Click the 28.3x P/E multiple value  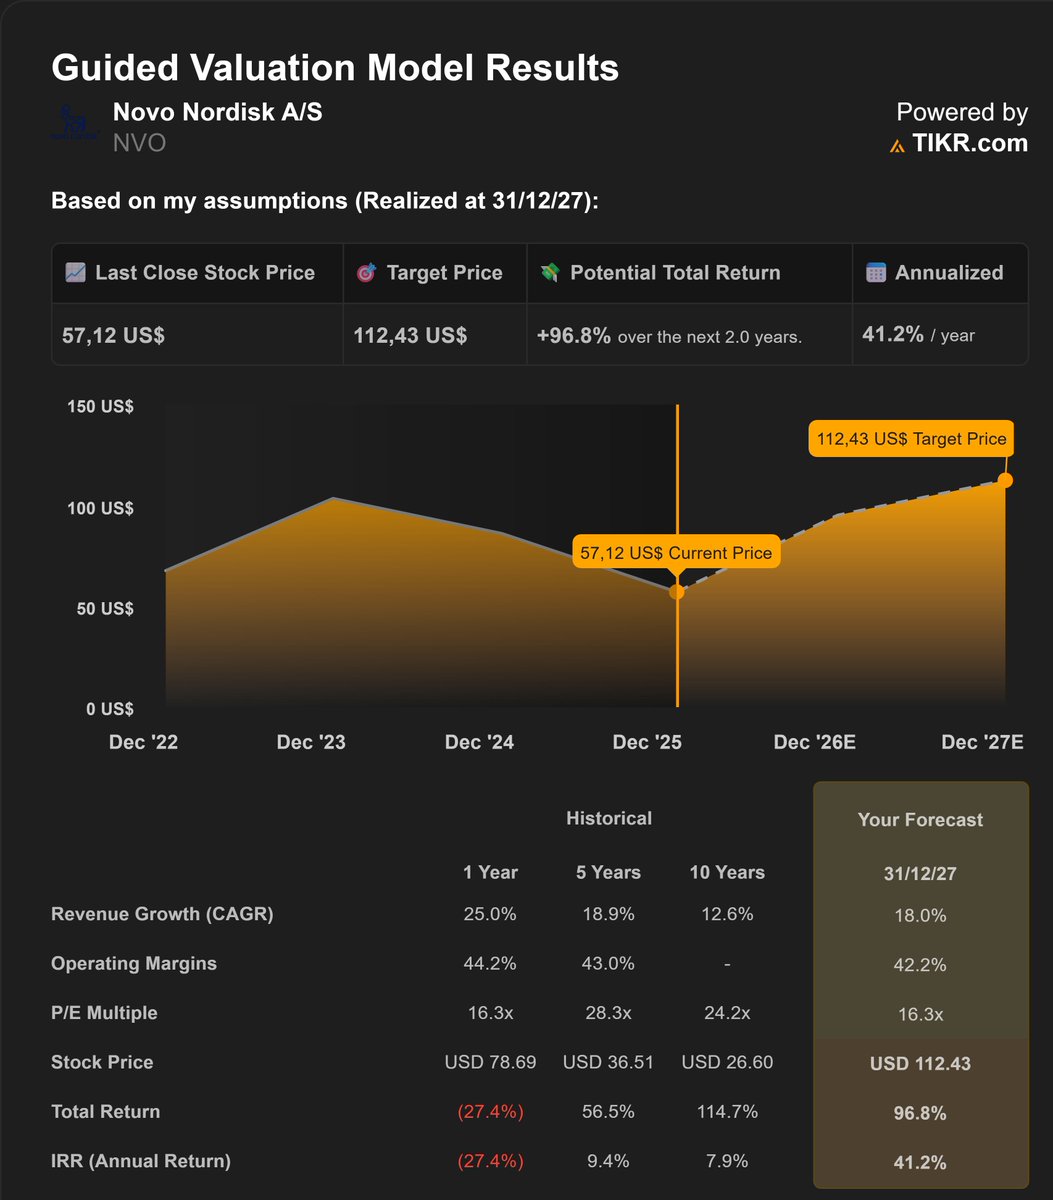tap(608, 1013)
